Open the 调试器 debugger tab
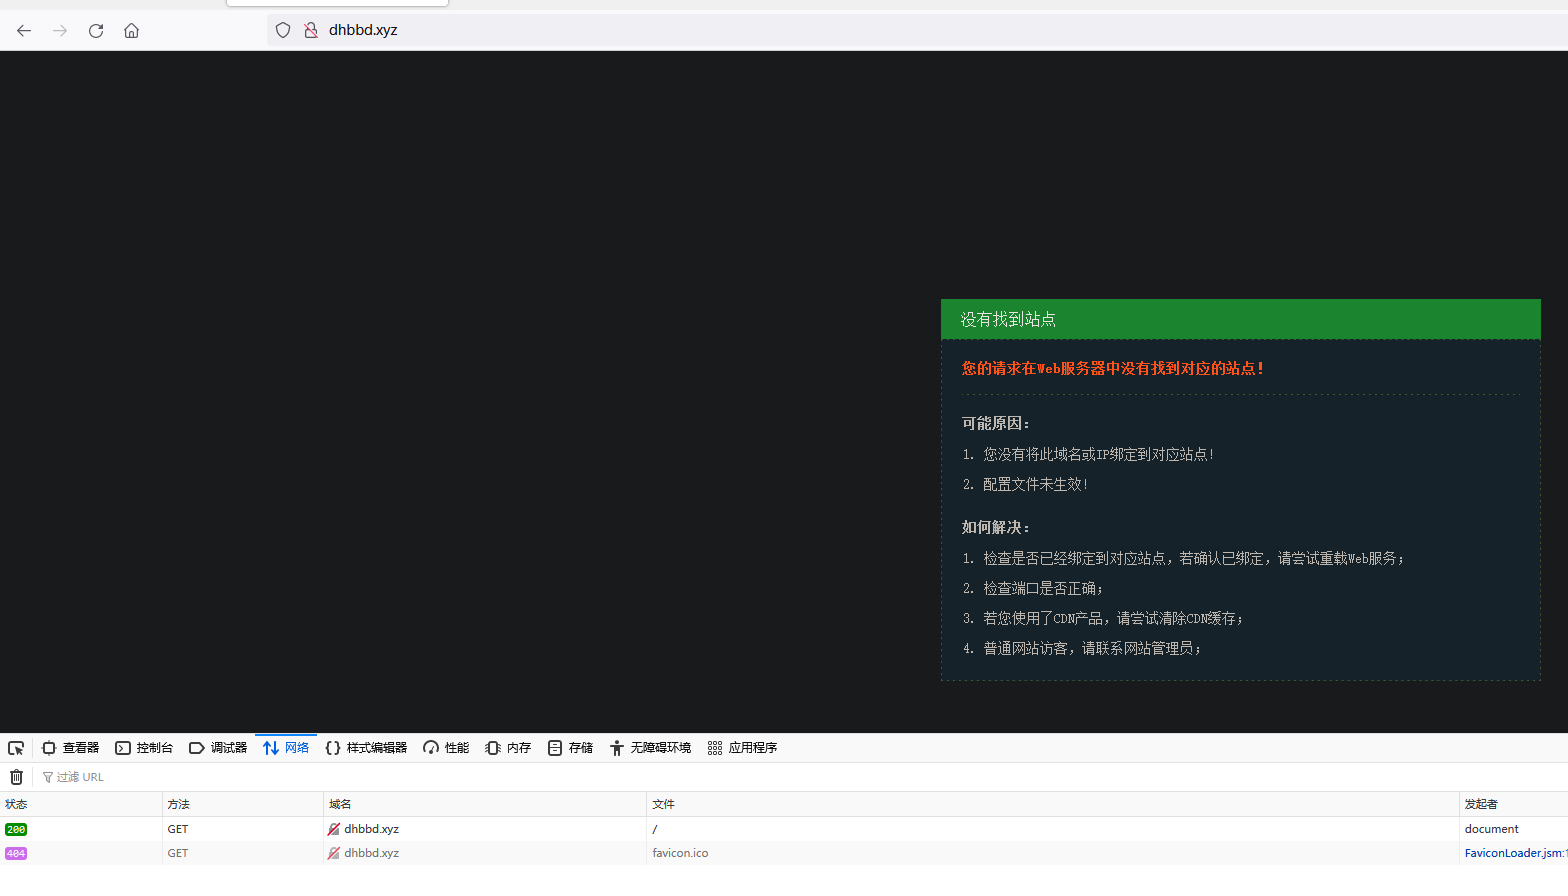Screen dimensions: 1568x896 218,748
